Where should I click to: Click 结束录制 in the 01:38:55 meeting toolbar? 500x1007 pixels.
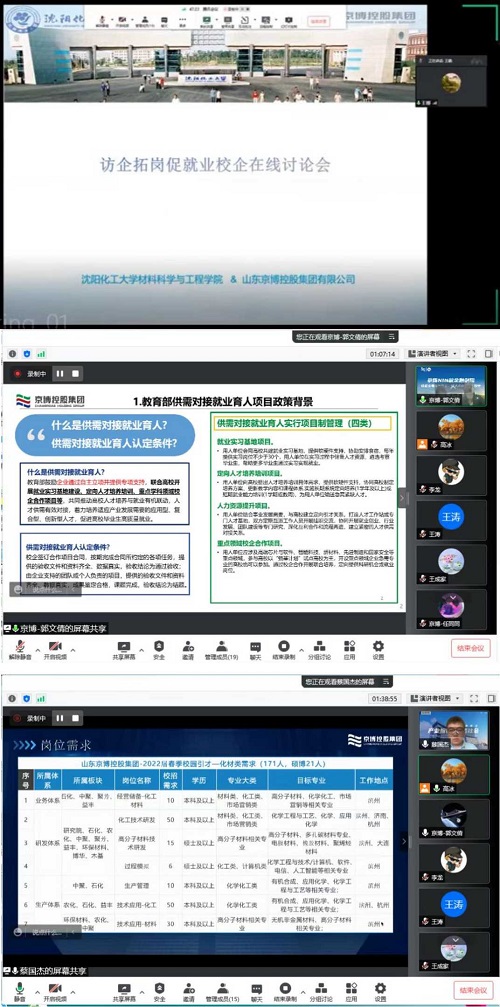click(286, 992)
